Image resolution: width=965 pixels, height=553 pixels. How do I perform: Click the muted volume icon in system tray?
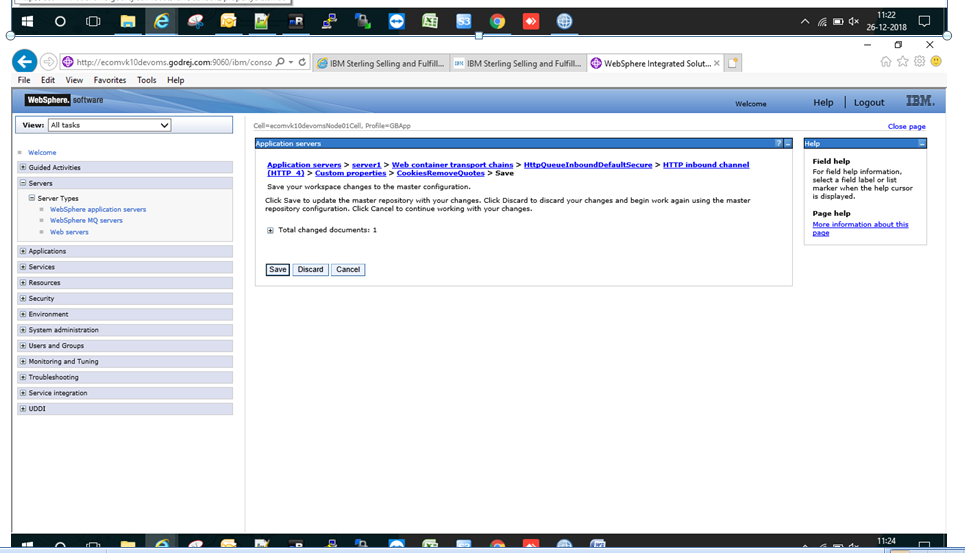tap(854, 22)
